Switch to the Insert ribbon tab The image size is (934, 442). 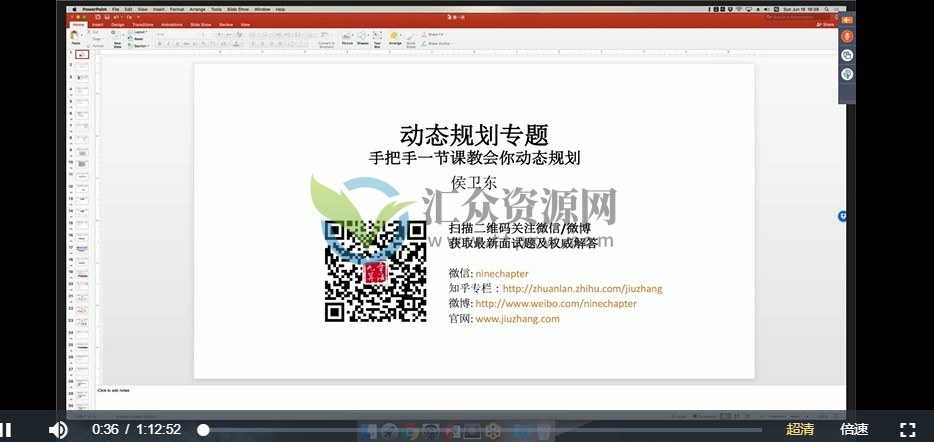98,24
